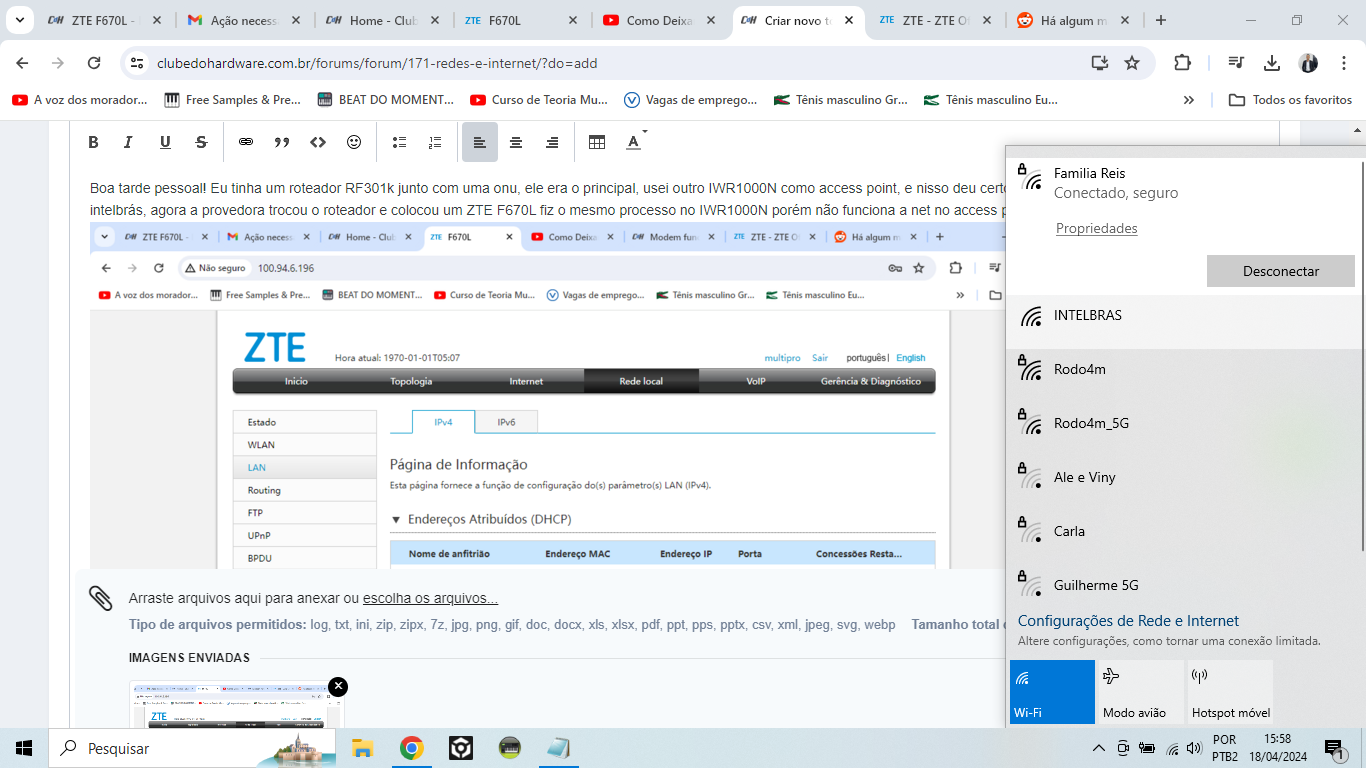Toggle the Hotspot móvel tile
The width and height of the screenshot is (1366, 768).
point(1229,692)
